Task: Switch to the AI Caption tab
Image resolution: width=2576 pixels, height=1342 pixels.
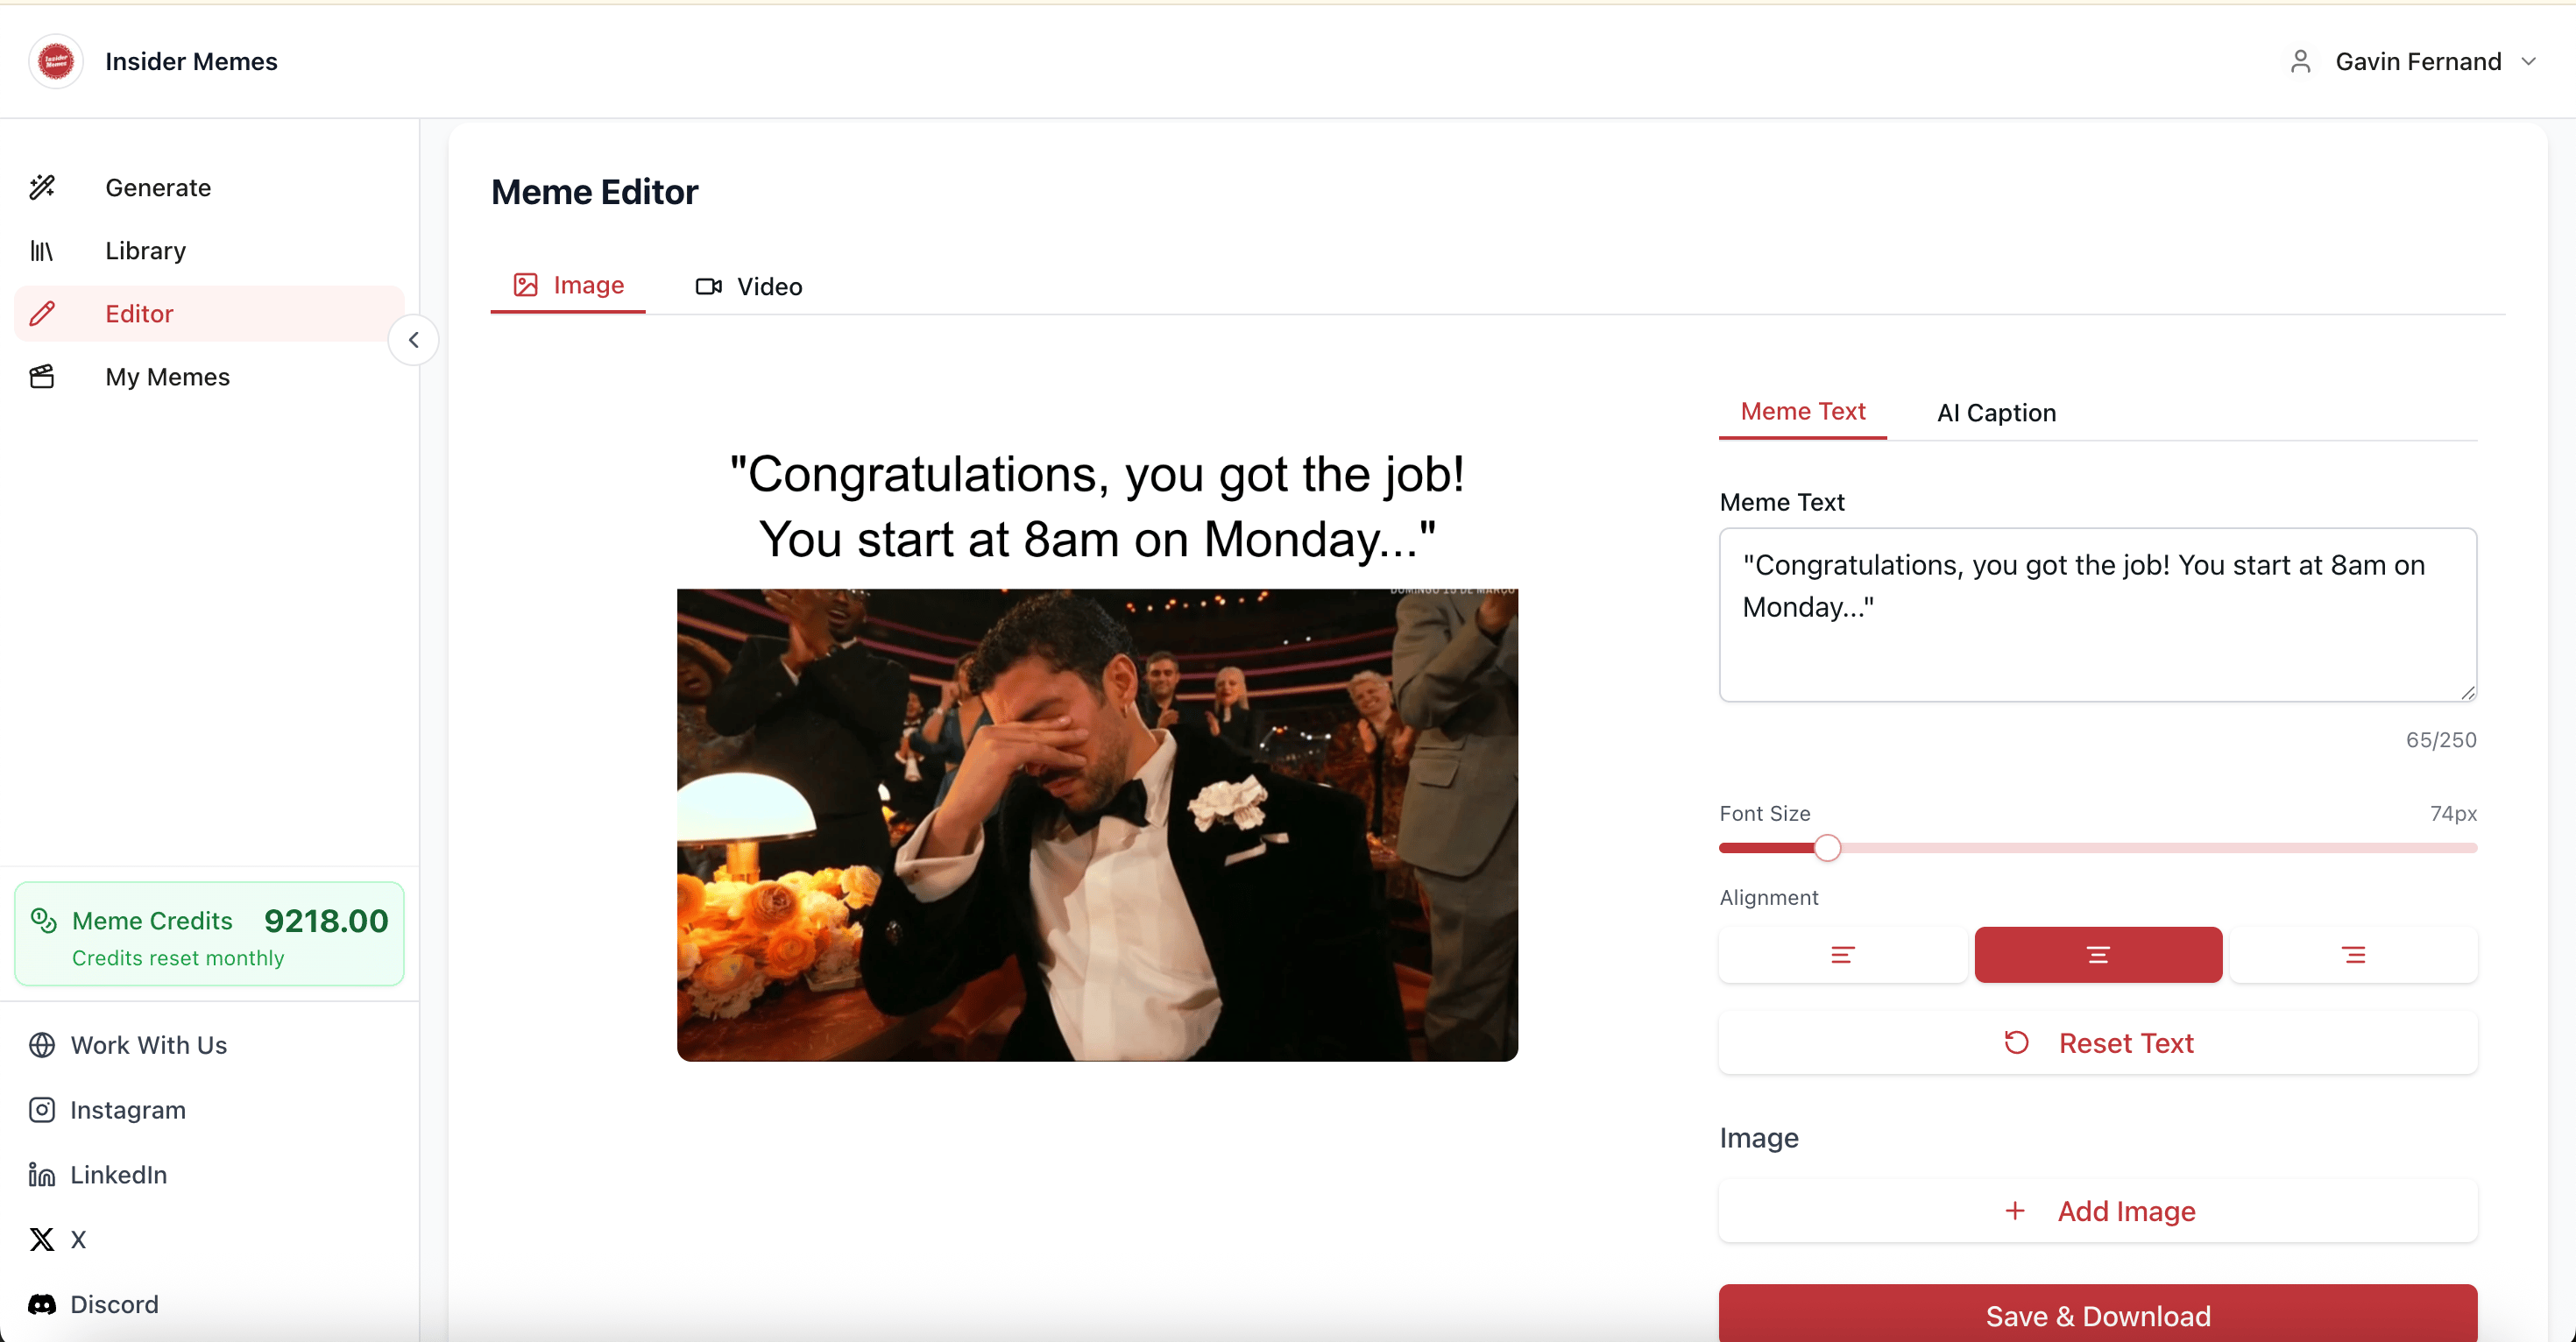Action: 1996,413
